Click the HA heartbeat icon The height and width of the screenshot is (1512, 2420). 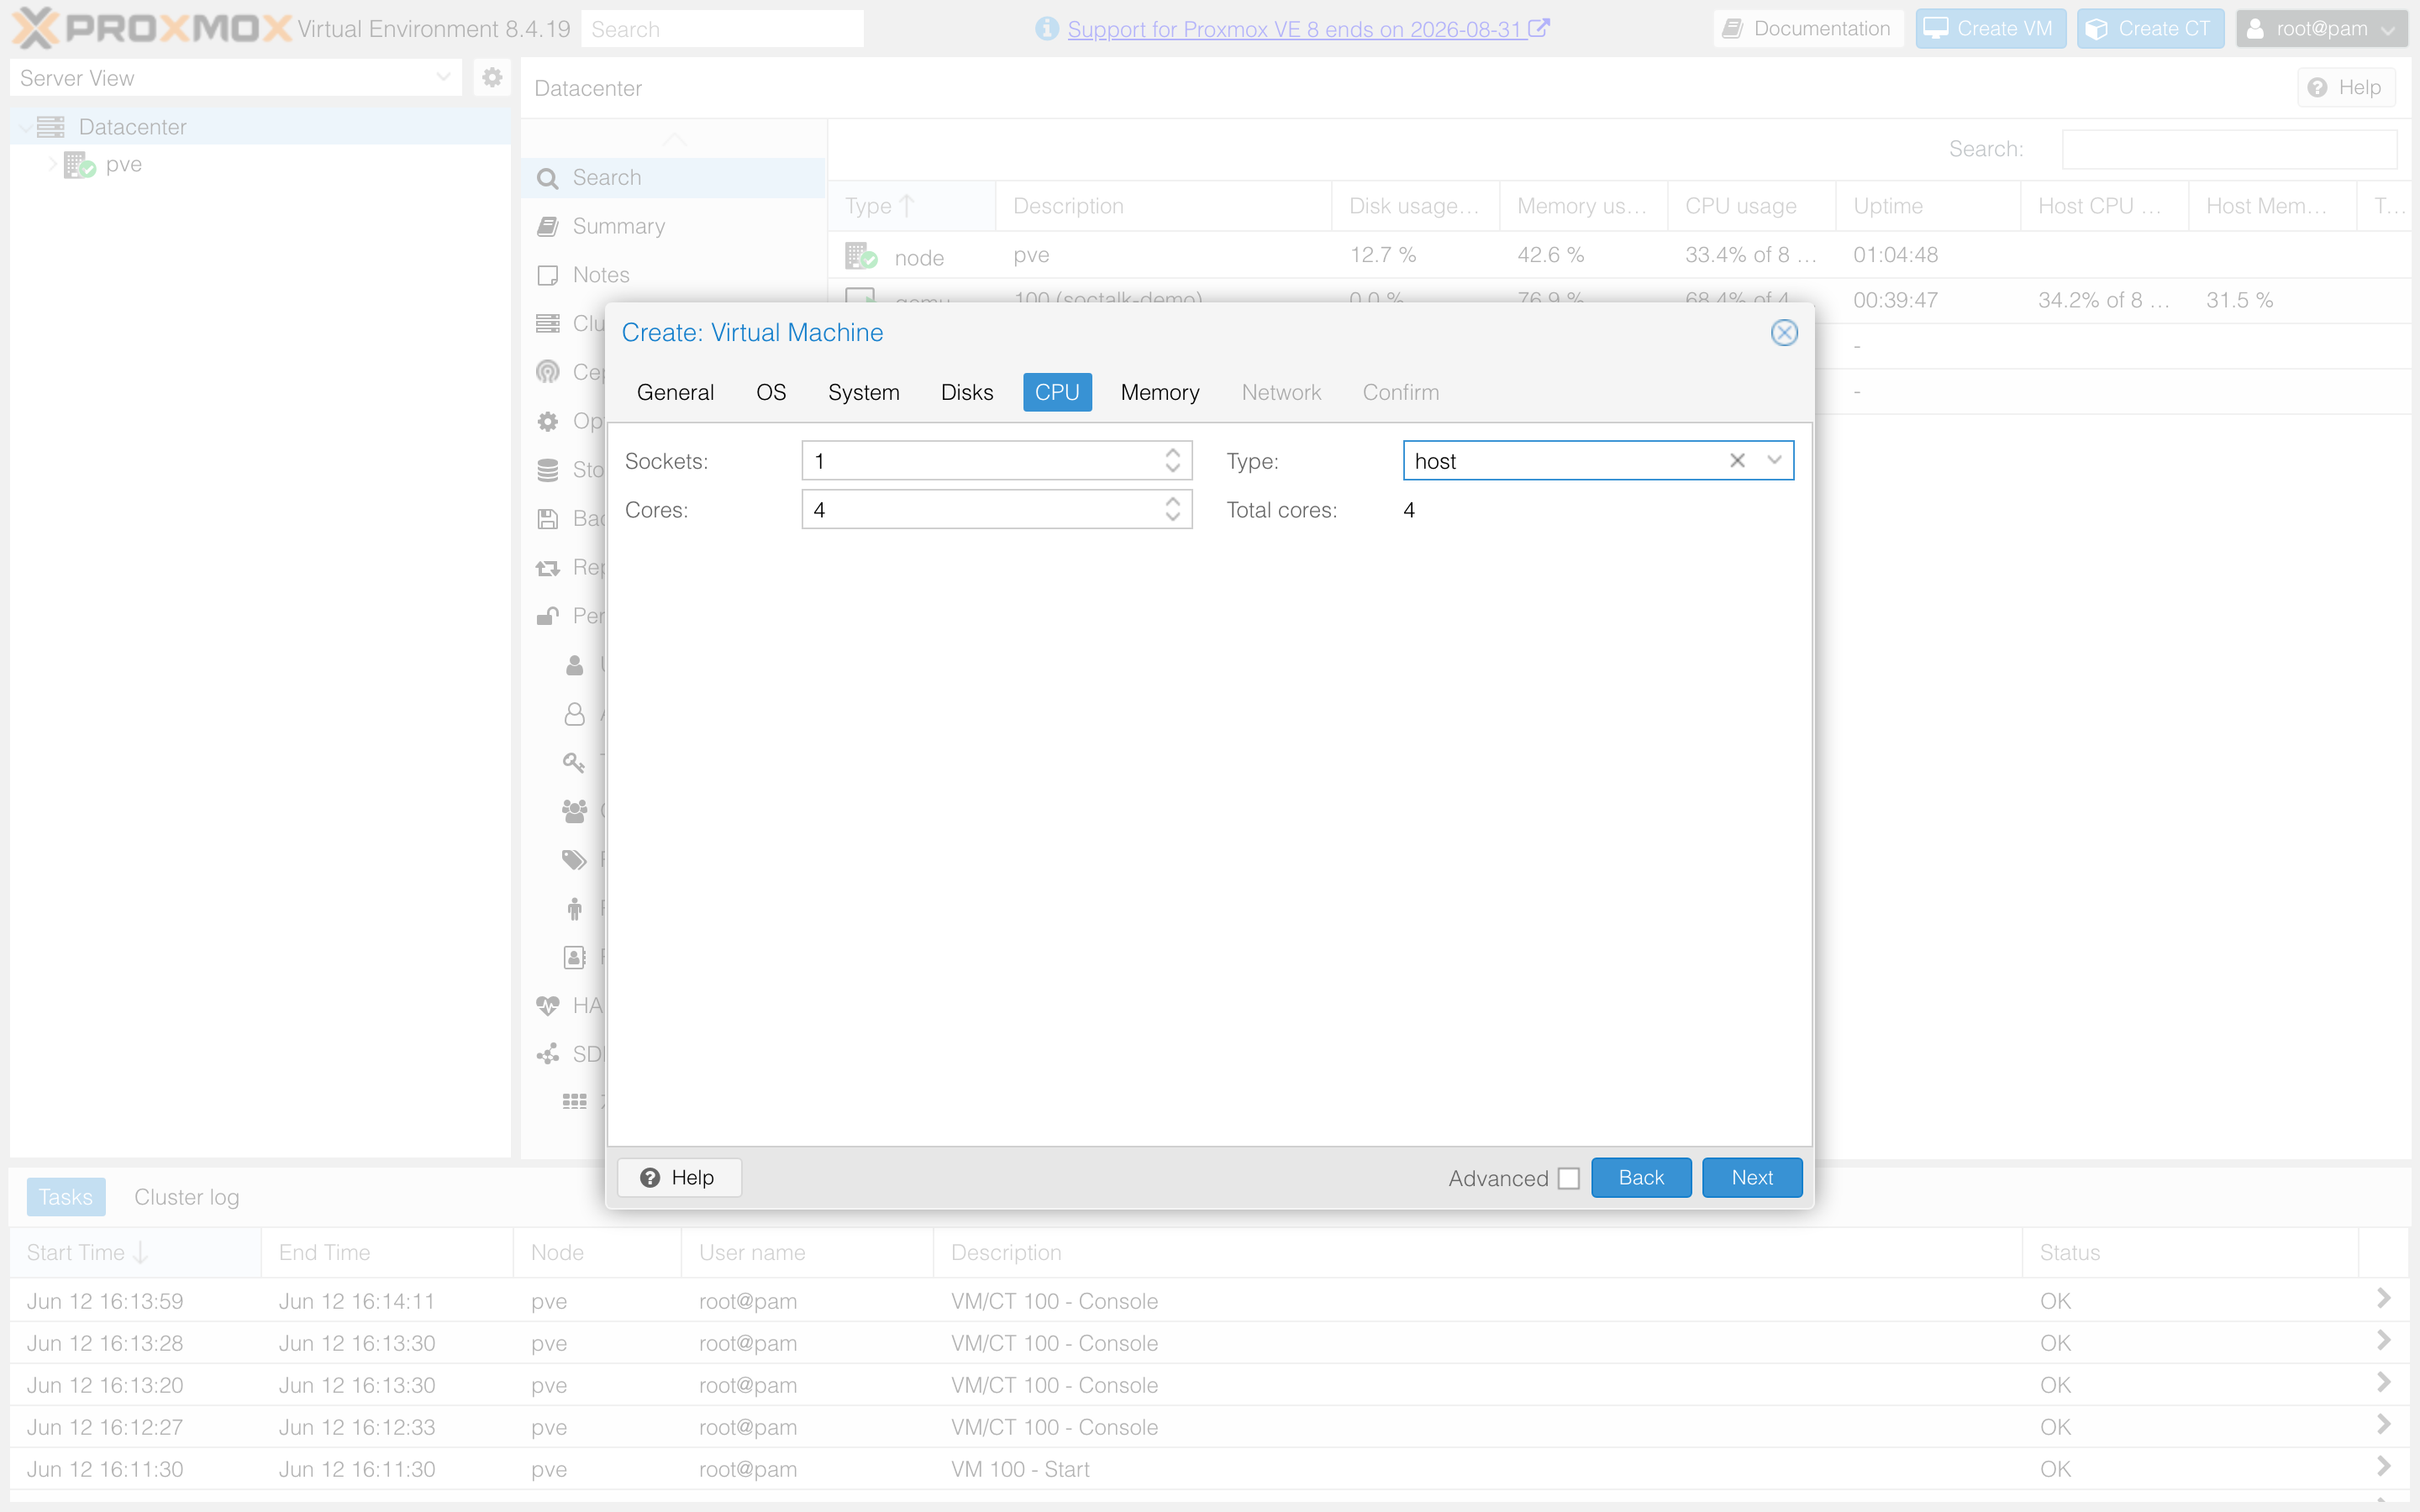pyautogui.click(x=547, y=1005)
